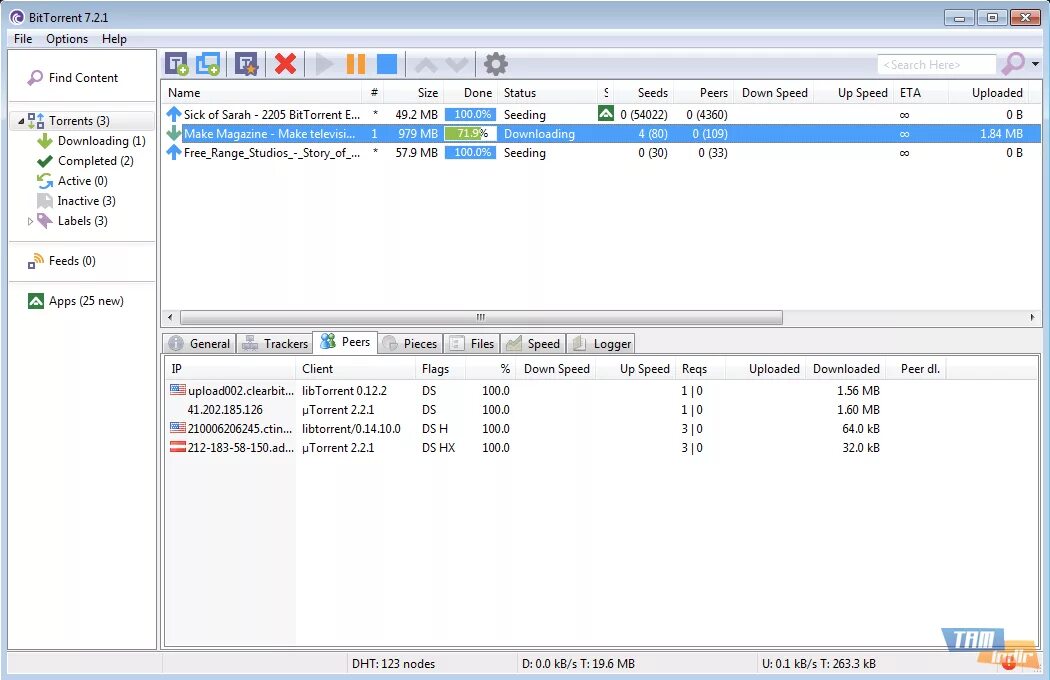Select the Free_Range_Studios torrent row
The image size is (1050, 680).
coord(601,153)
